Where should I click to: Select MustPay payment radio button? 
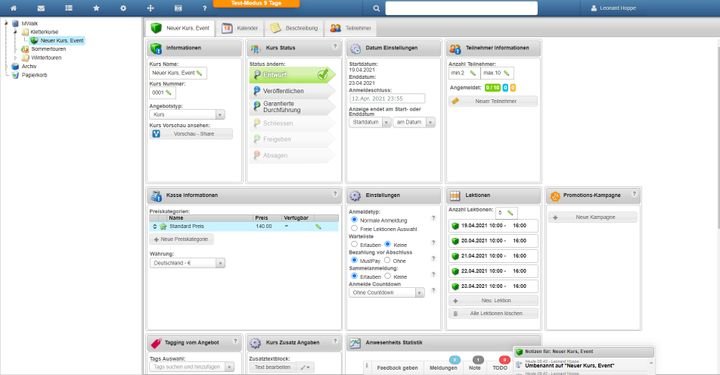[x=354, y=260]
